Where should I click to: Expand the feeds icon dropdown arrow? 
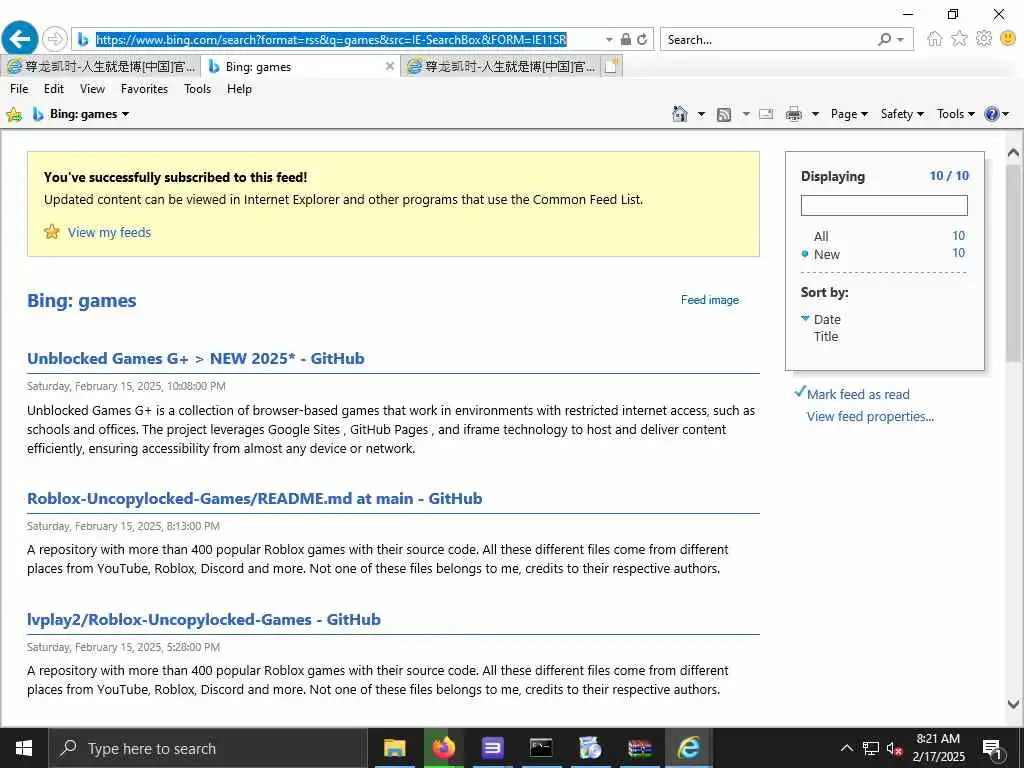tap(746, 114)
